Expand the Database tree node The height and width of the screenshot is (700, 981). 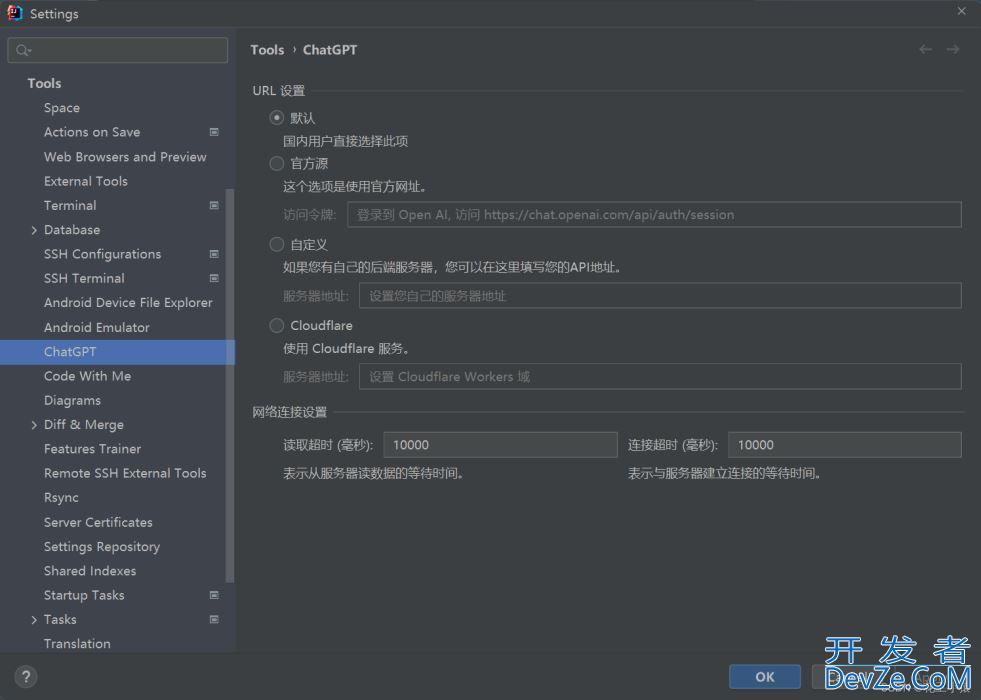pyautogui.click(x=34, y=230)
